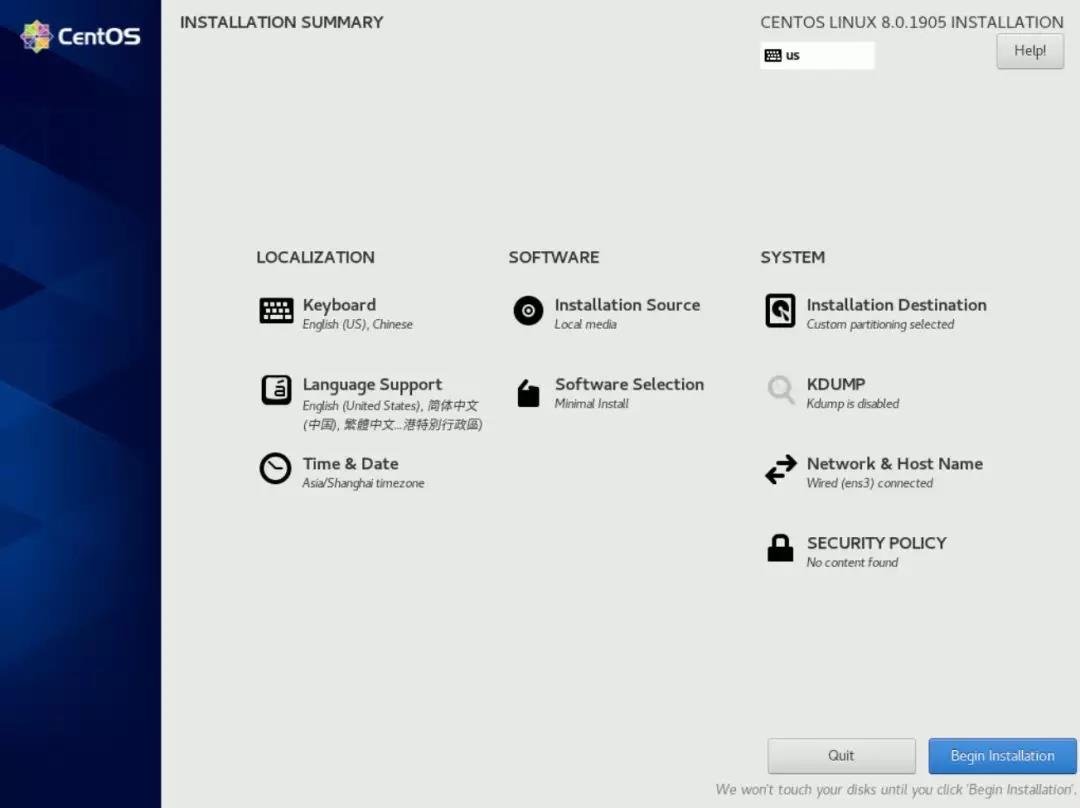Click the Begin Installation button
The image size is (1080, 808).
tap(1002, 756)
